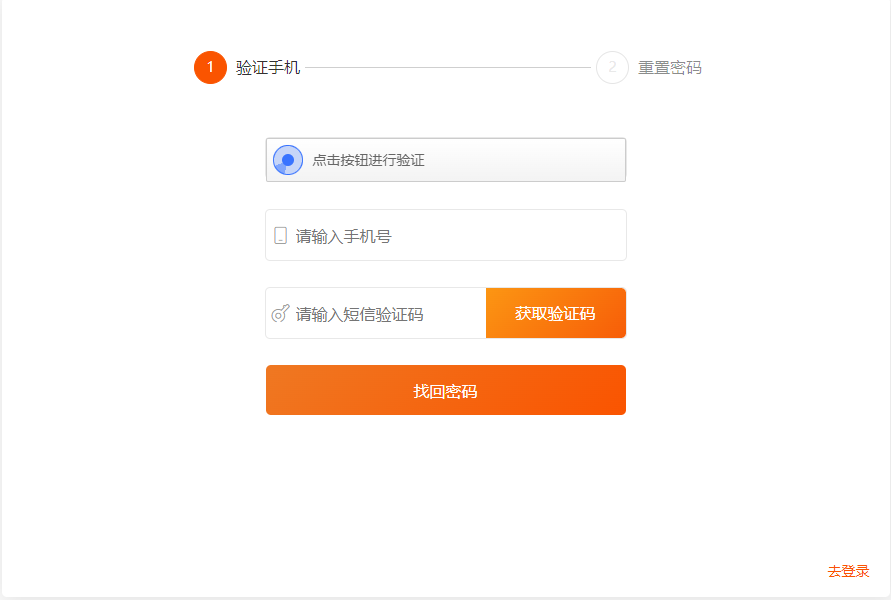The image size is (891, 600).
Task: Click the phone icon in the mobile number field
Action: [x=280, y=236]
